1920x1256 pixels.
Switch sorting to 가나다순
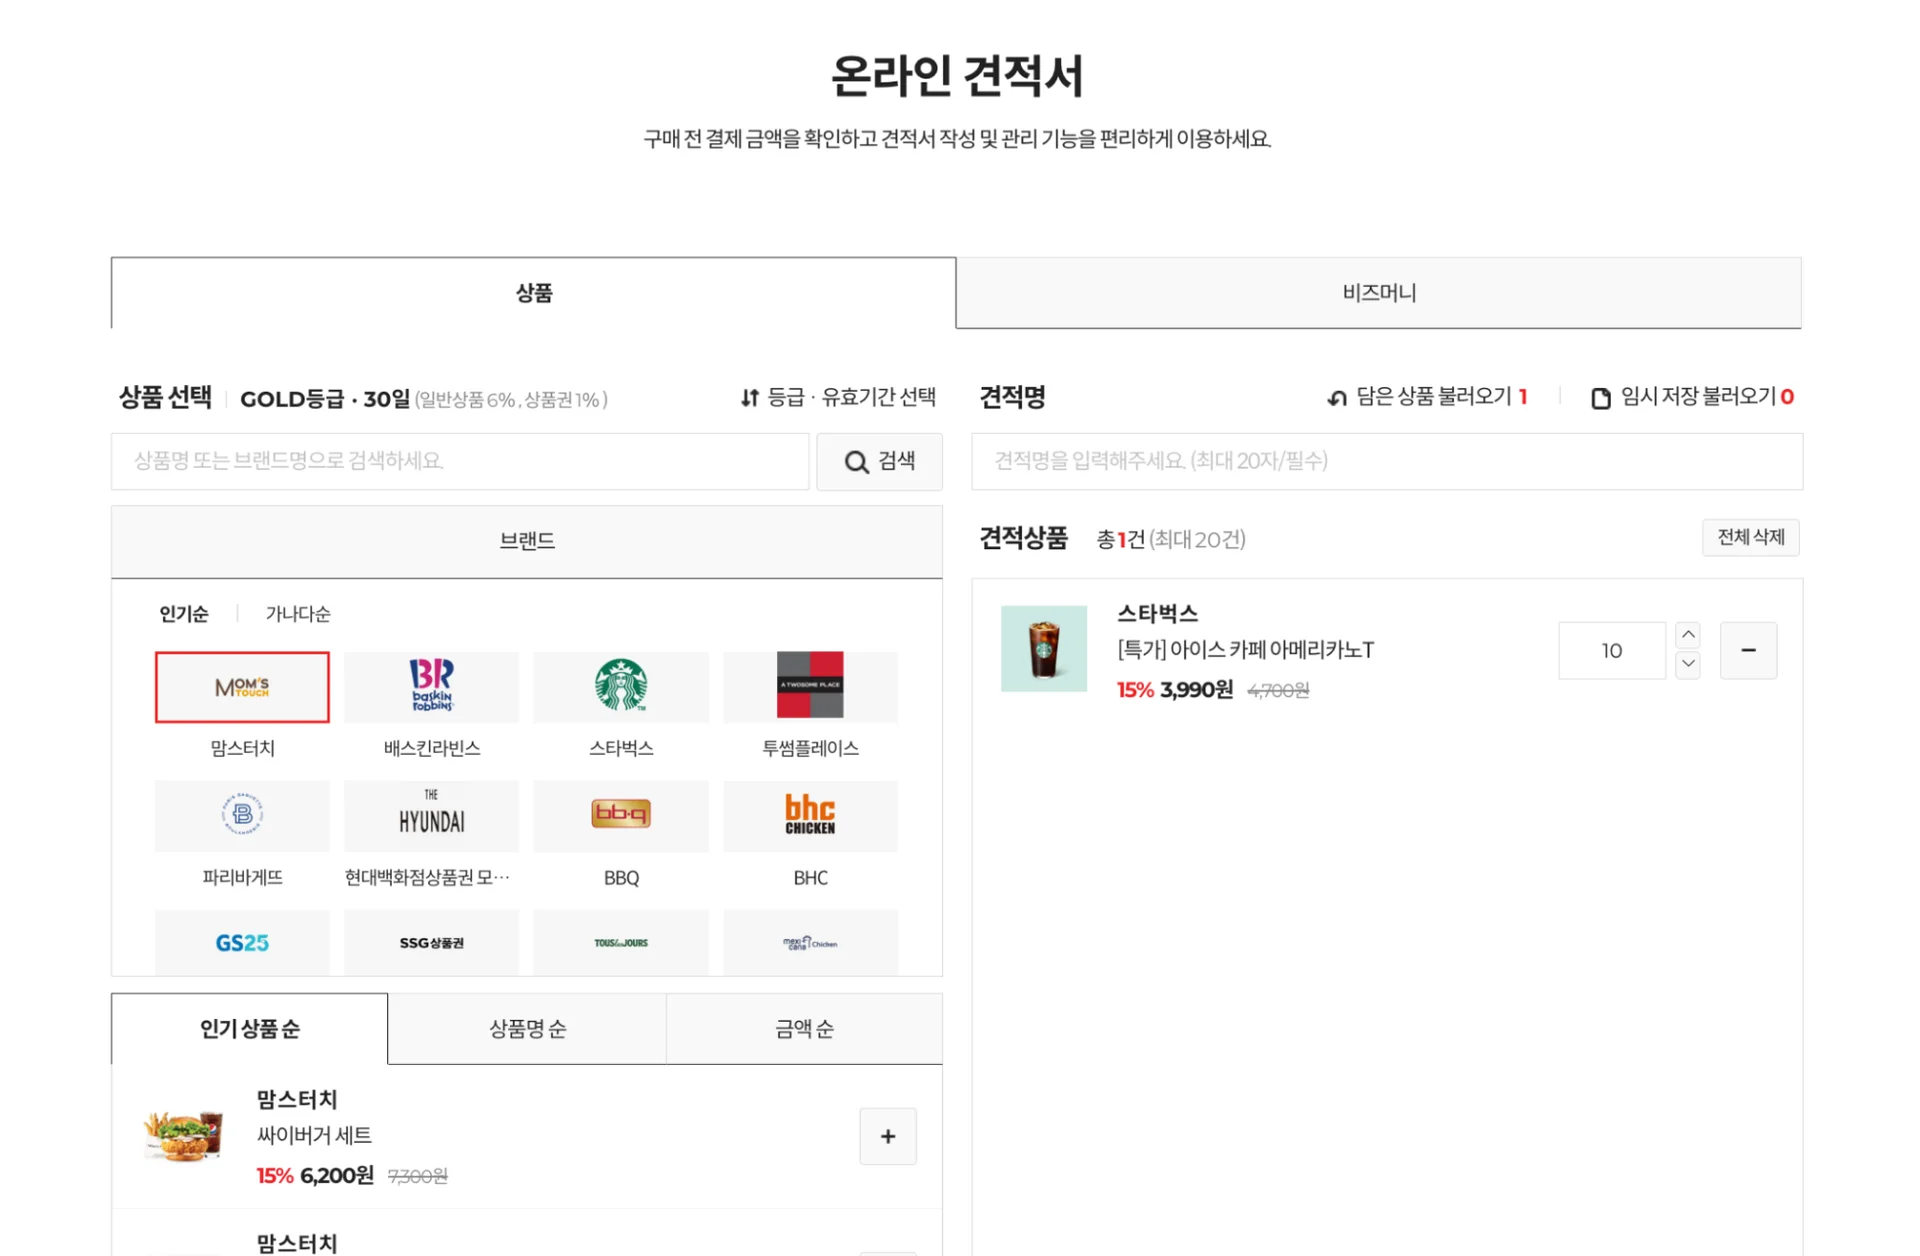[x=296, y=613]
